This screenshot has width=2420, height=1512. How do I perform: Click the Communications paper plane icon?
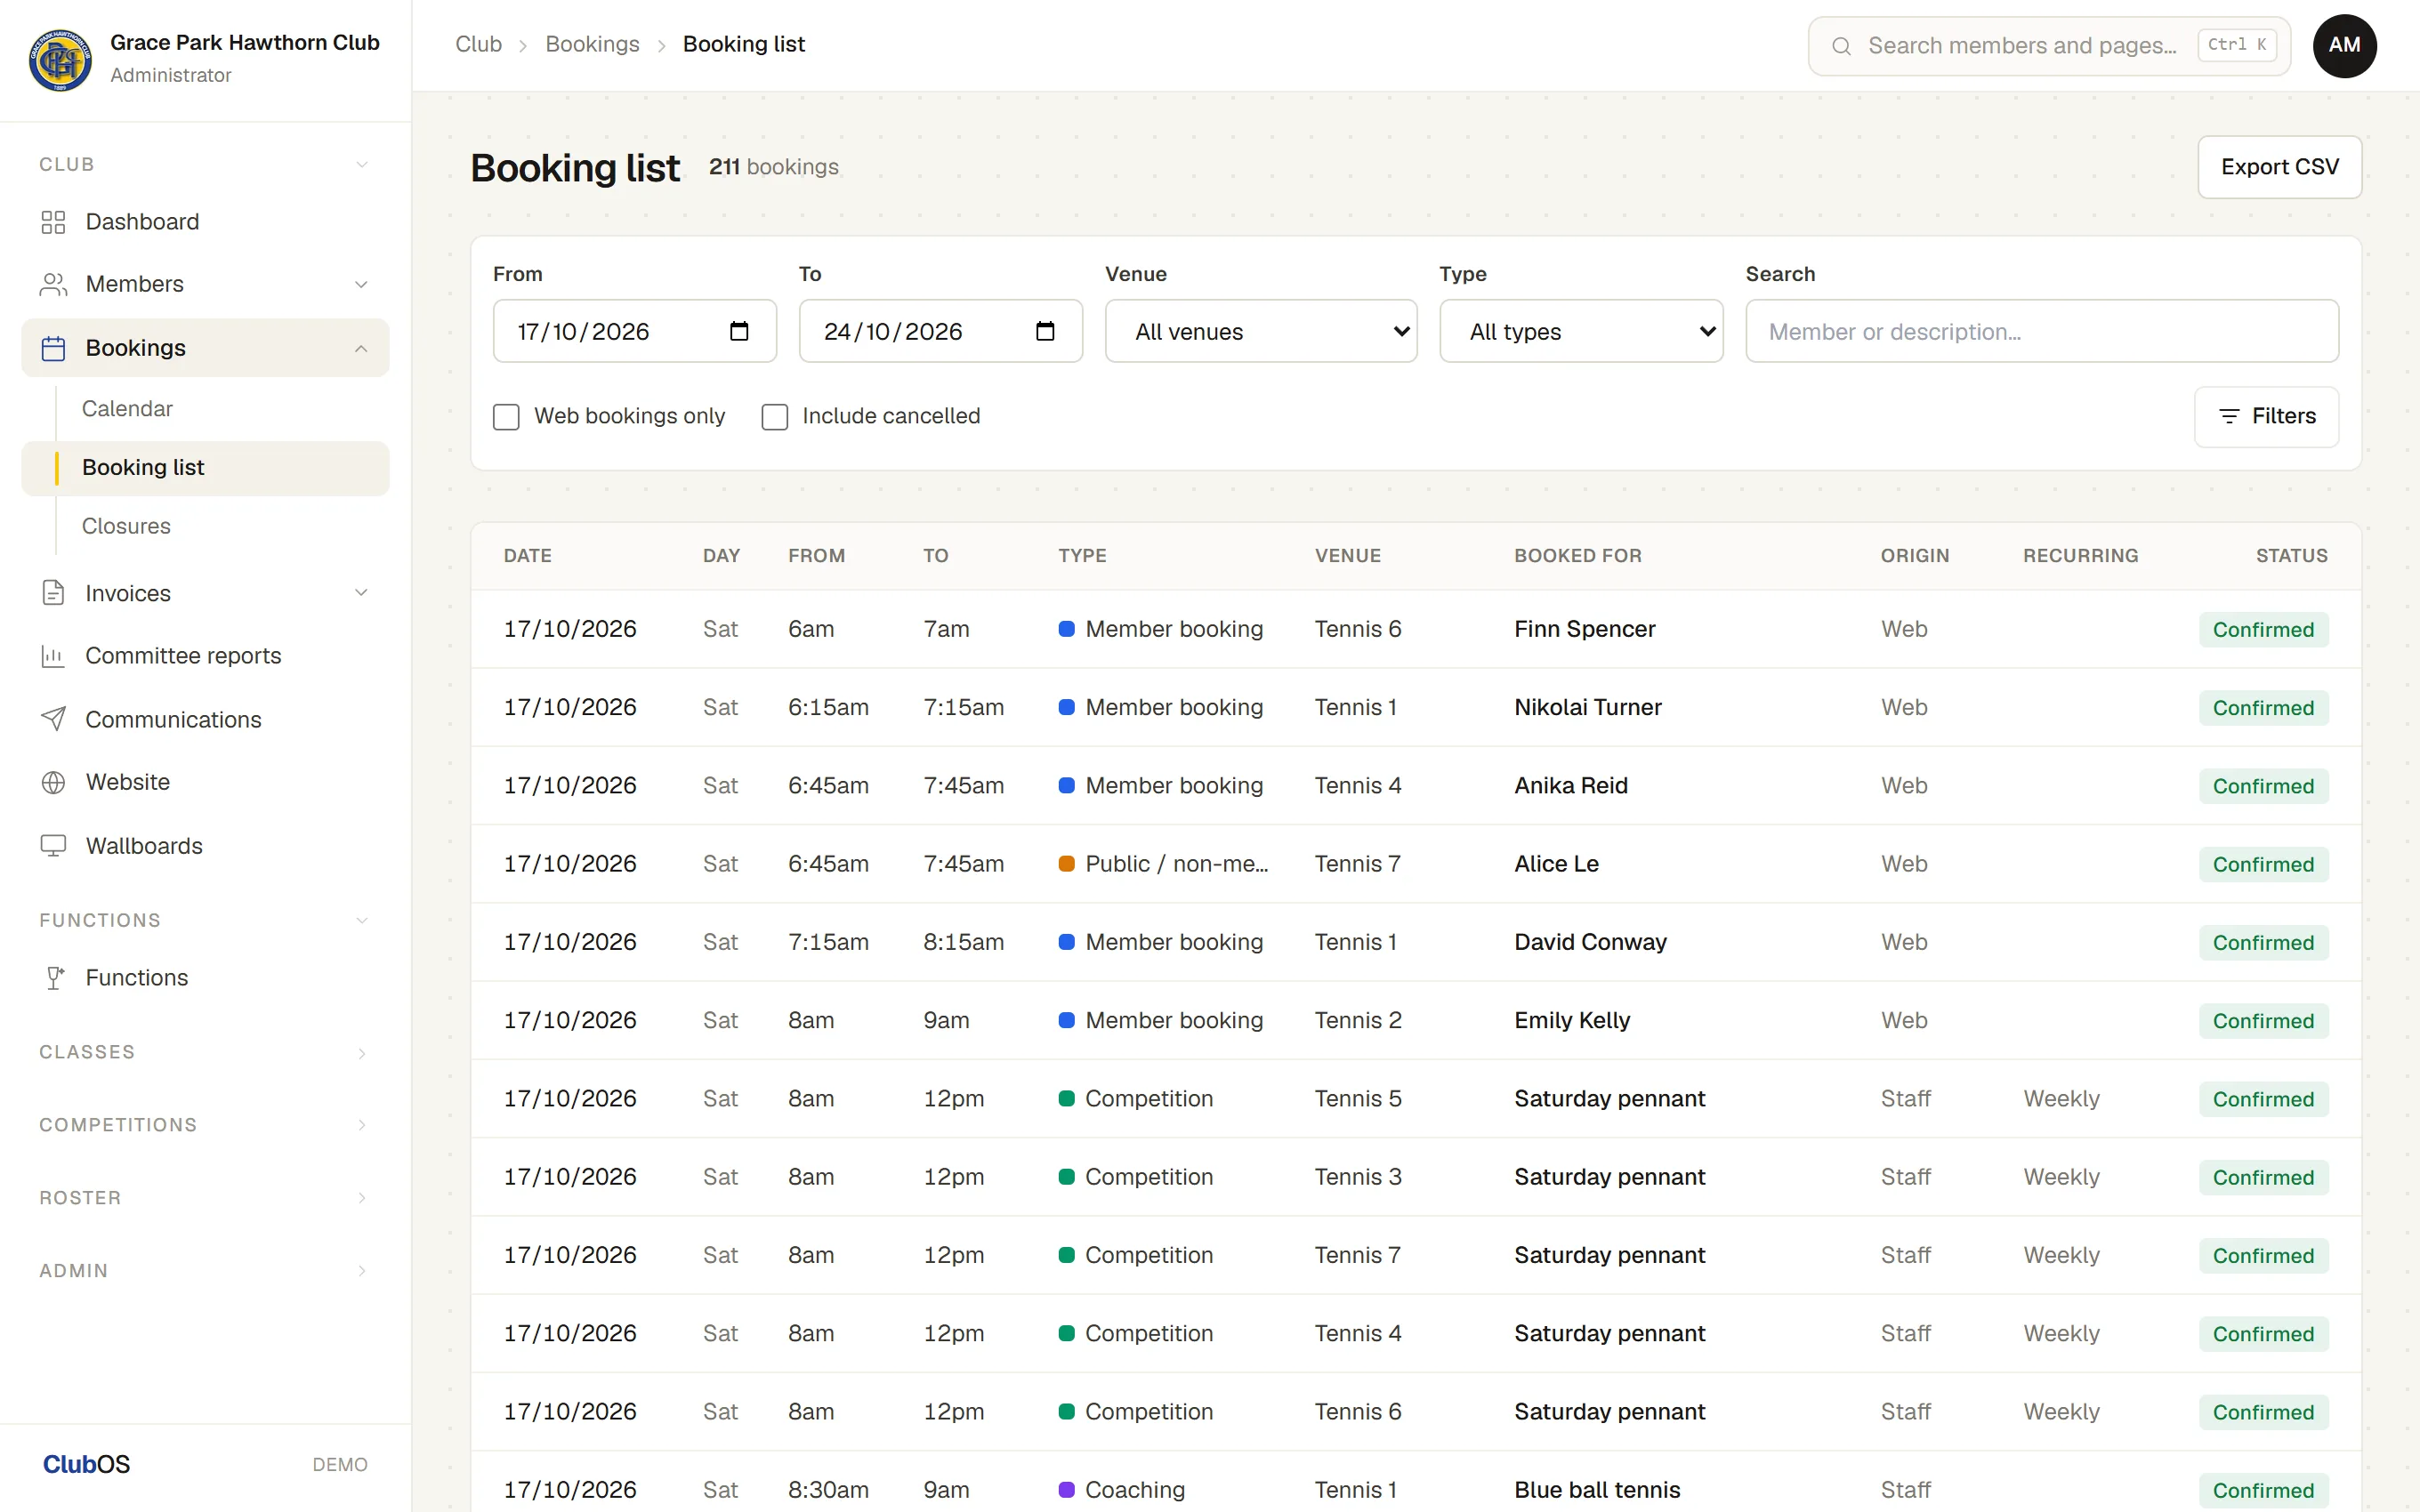point(53,719)
